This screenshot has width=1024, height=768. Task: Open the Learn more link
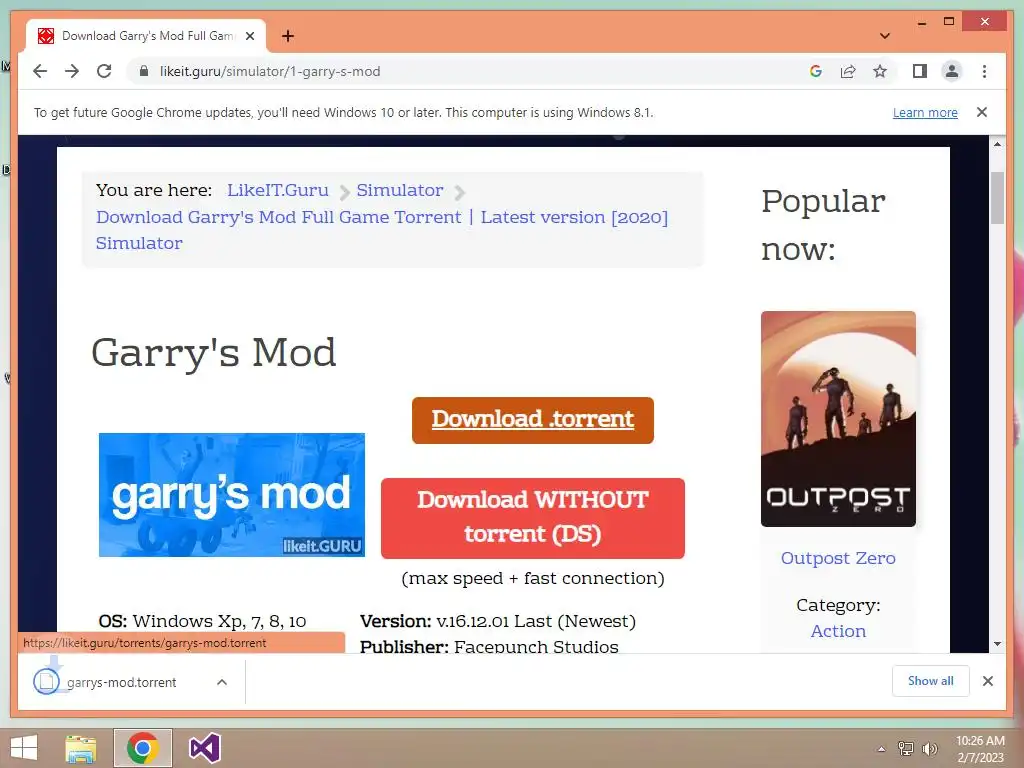pyautogui.click(x=925, y=112)
